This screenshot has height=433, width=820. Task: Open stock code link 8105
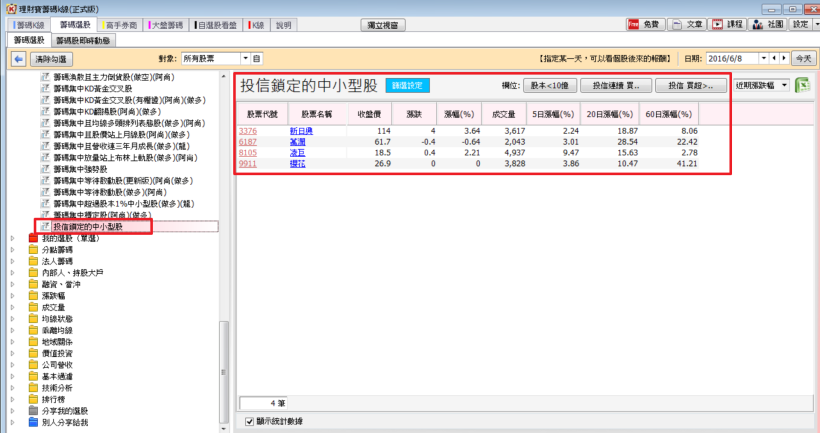[248, 153]
